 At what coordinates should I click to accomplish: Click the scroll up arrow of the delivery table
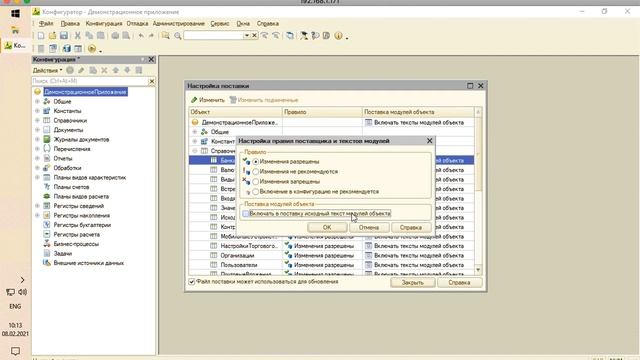(478, 112)
